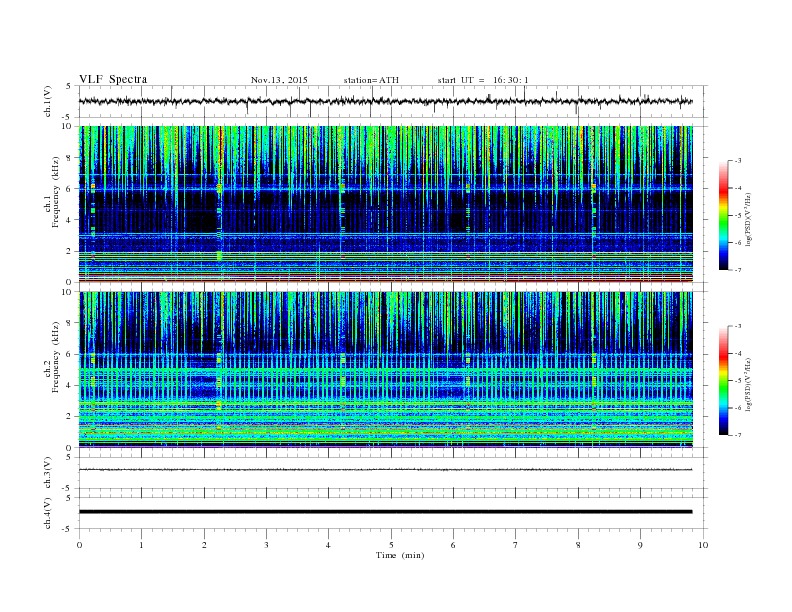
Task: Click the time axis tick label "4"
Action: pos(328,545)
